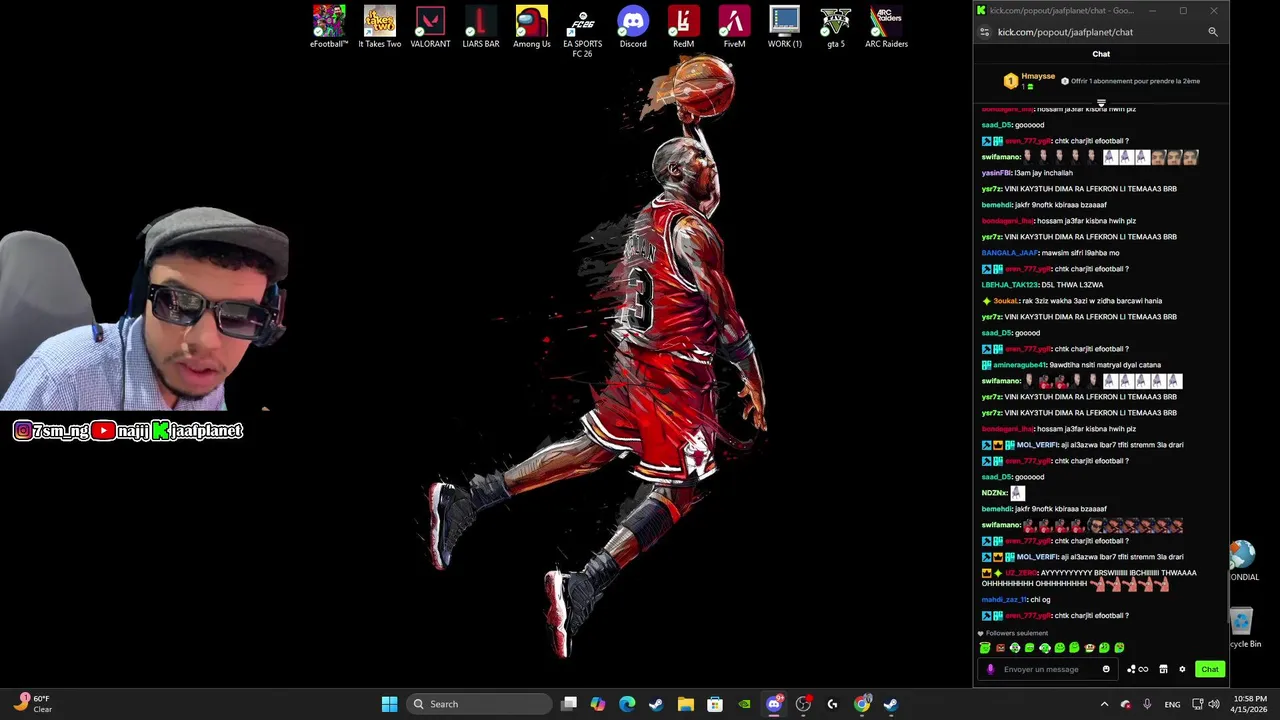Click the purple microphone icon in message box

tap(991, 669)
